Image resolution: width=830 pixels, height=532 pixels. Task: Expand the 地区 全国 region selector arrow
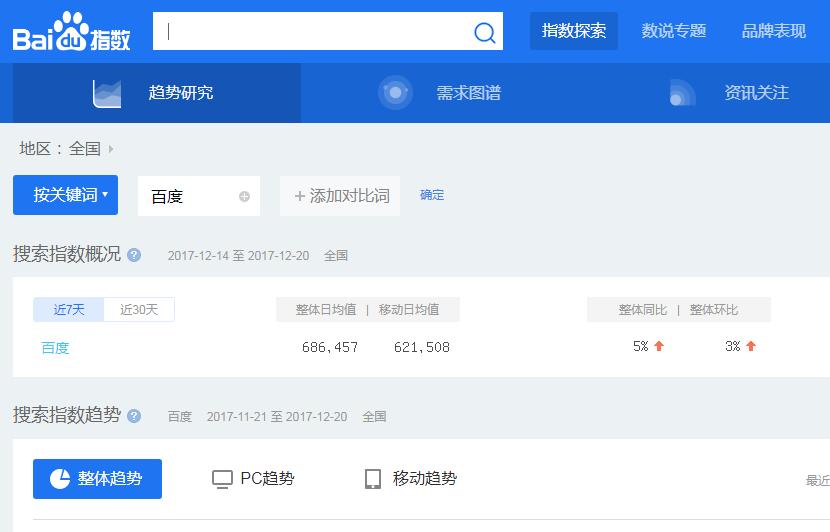pyautogui.click(x=111, y=149)
